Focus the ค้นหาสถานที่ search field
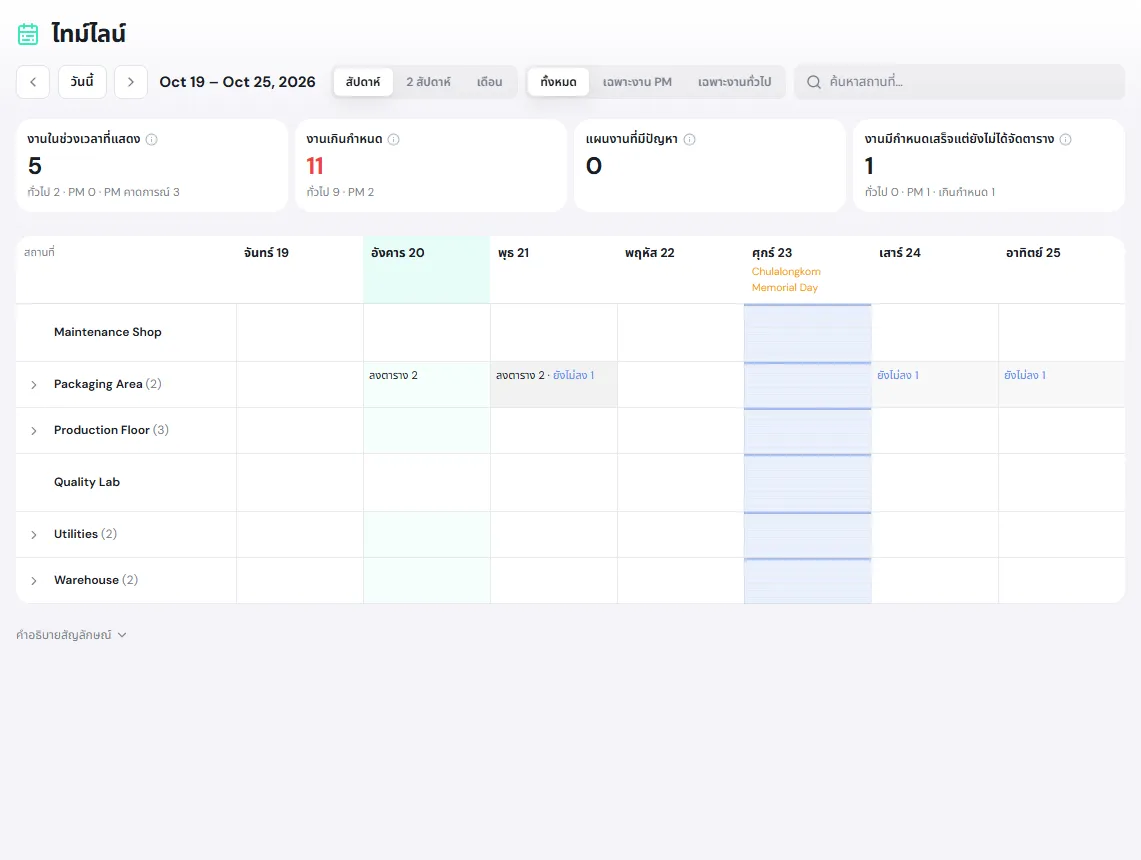Screen dimensions: 1141x860 click(960, 82)
